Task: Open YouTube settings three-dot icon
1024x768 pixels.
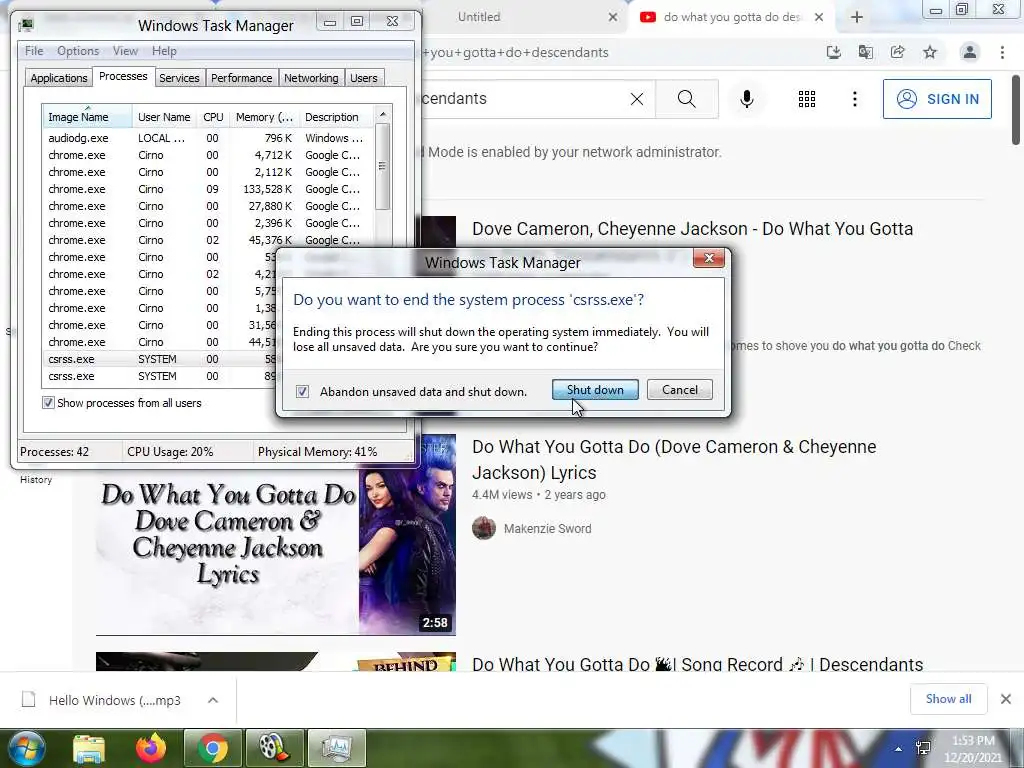Action: (x=855, y=99)
